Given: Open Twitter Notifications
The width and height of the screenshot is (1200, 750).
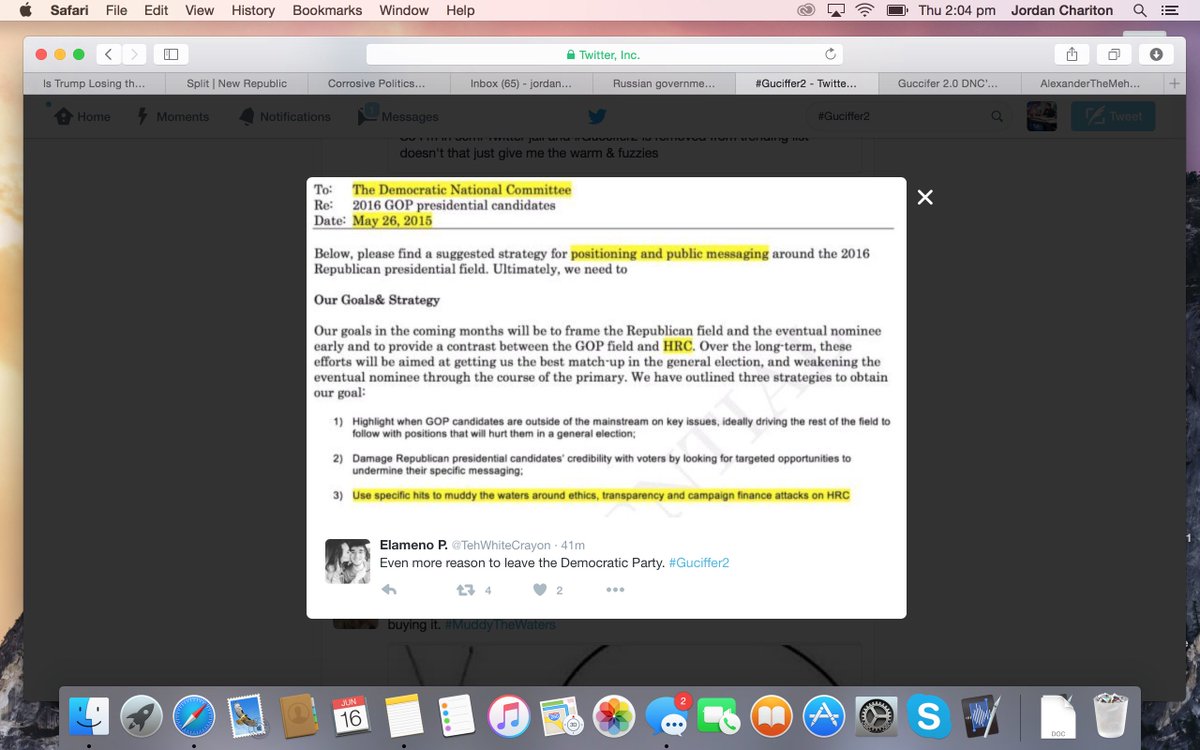Looking at the screenshot, I should coord(284,116).
